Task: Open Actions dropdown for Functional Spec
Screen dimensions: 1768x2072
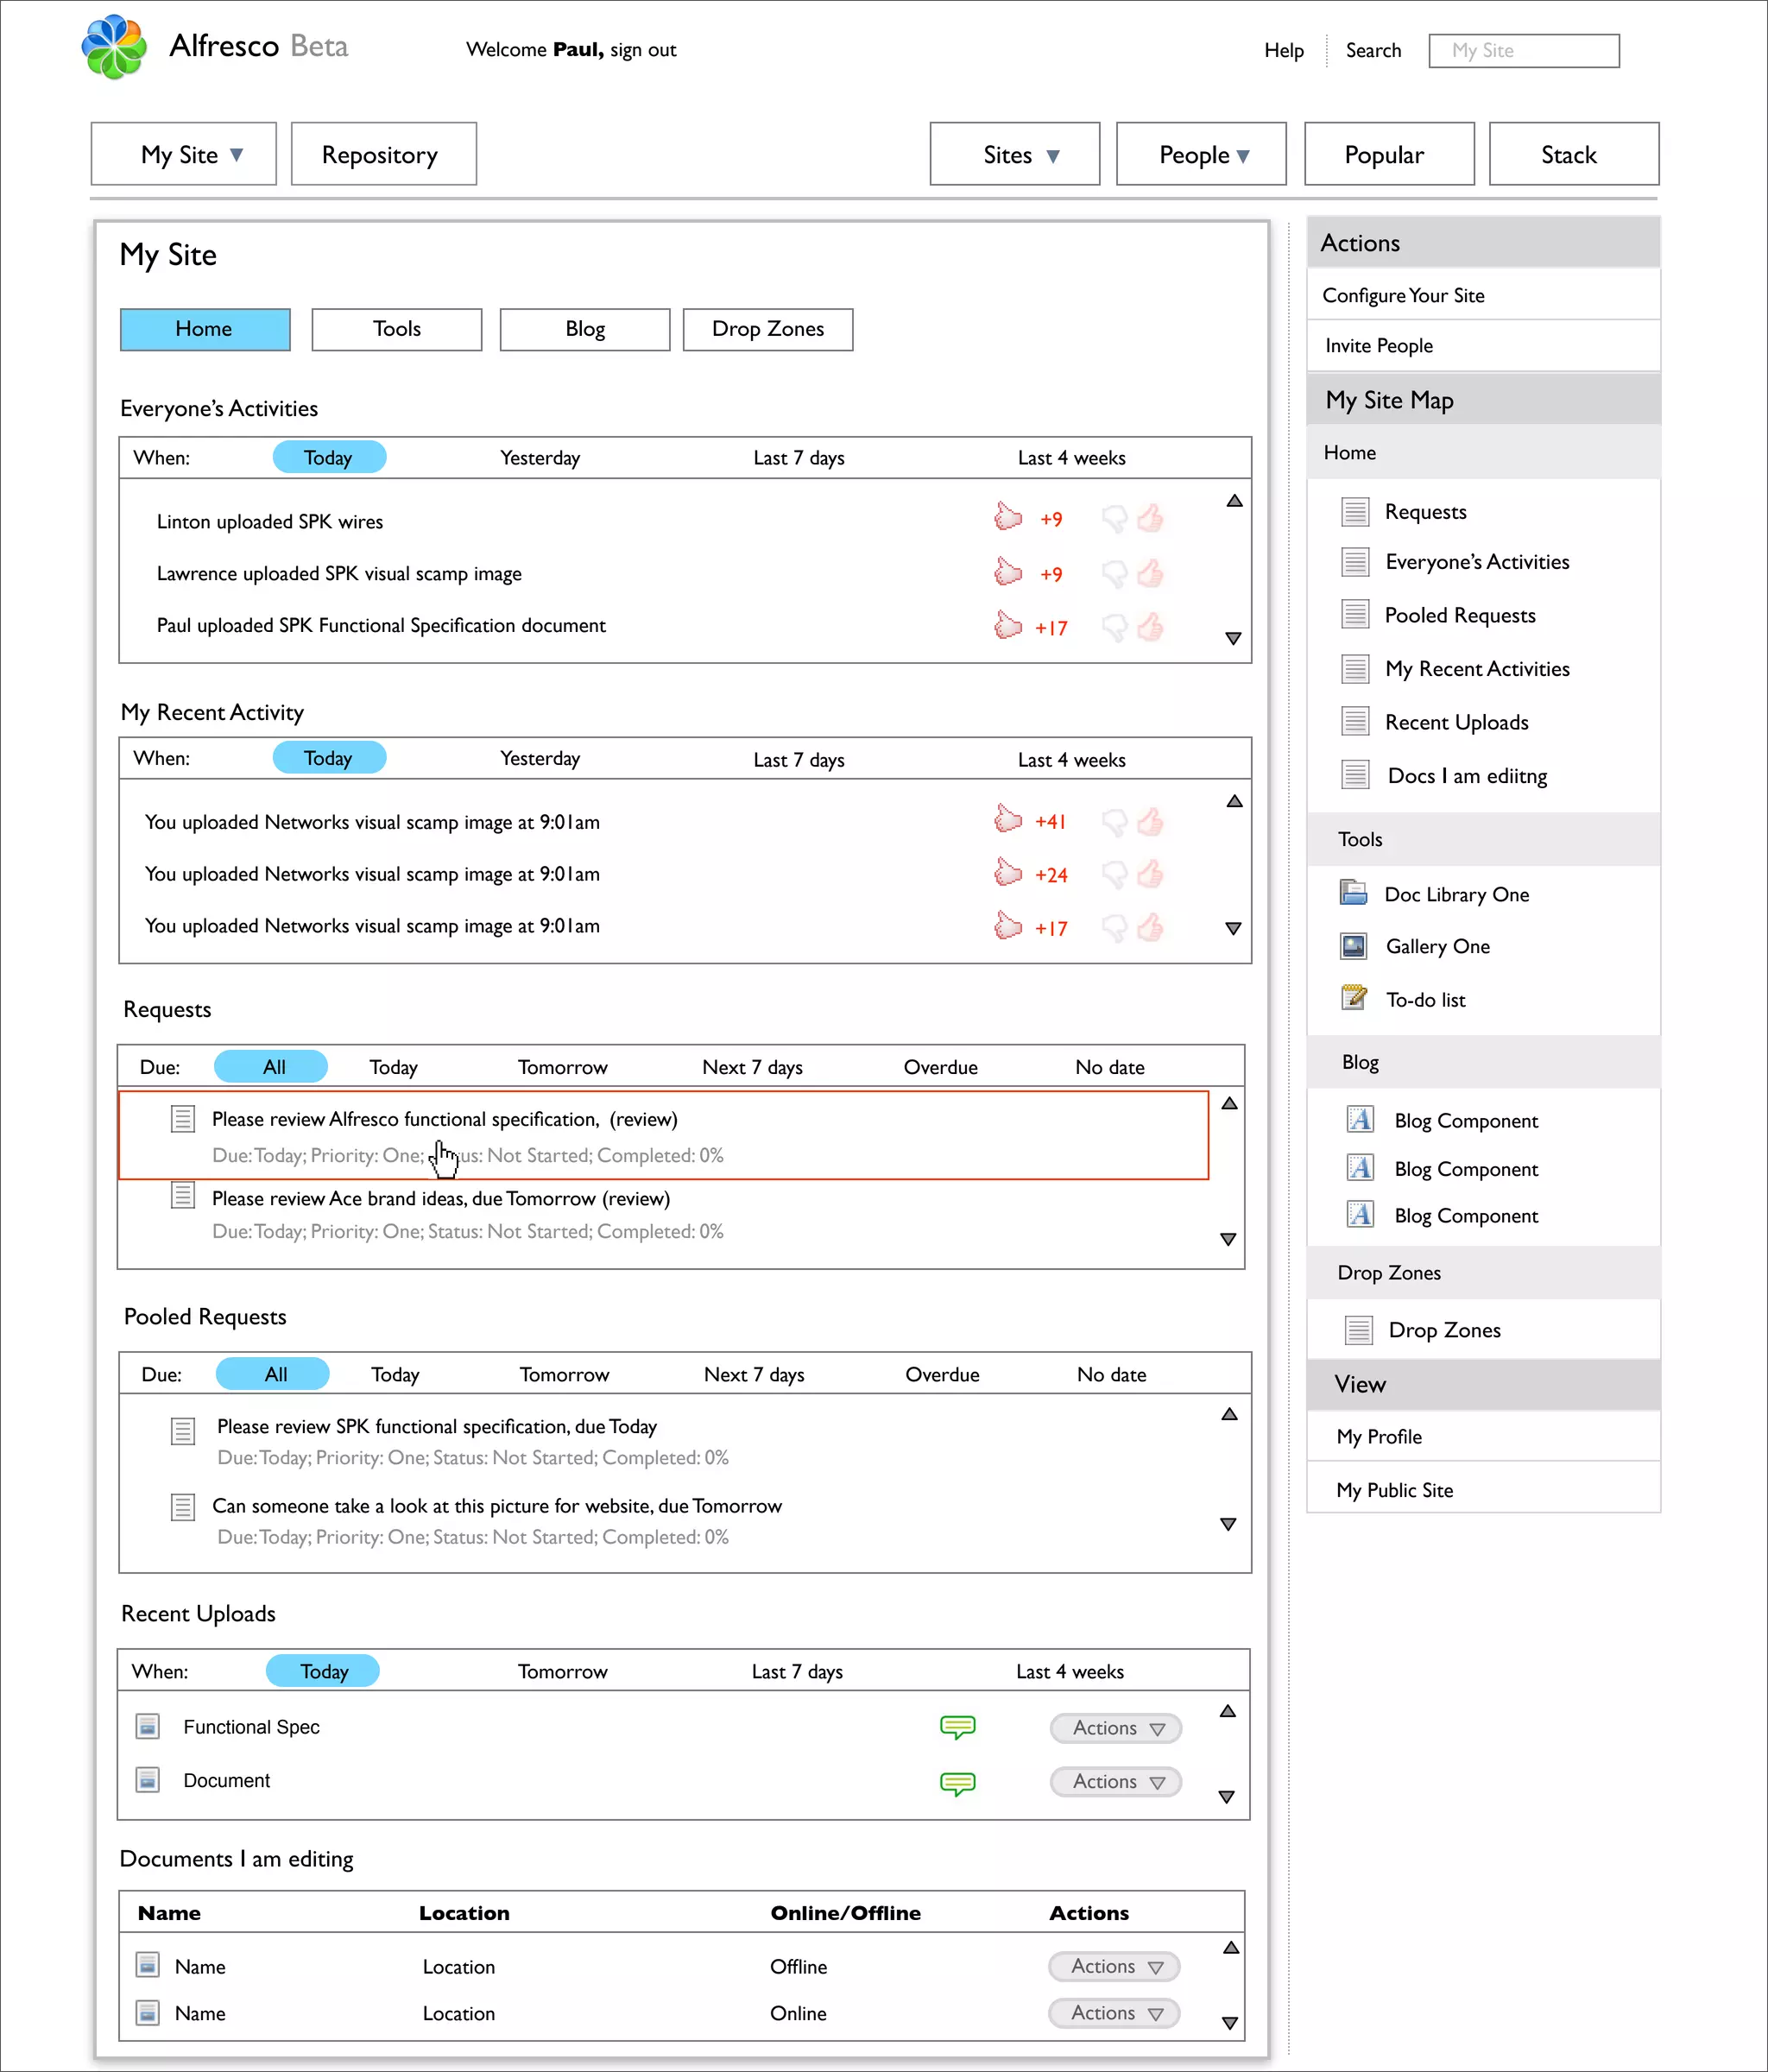Action: pos(1116,1728)
